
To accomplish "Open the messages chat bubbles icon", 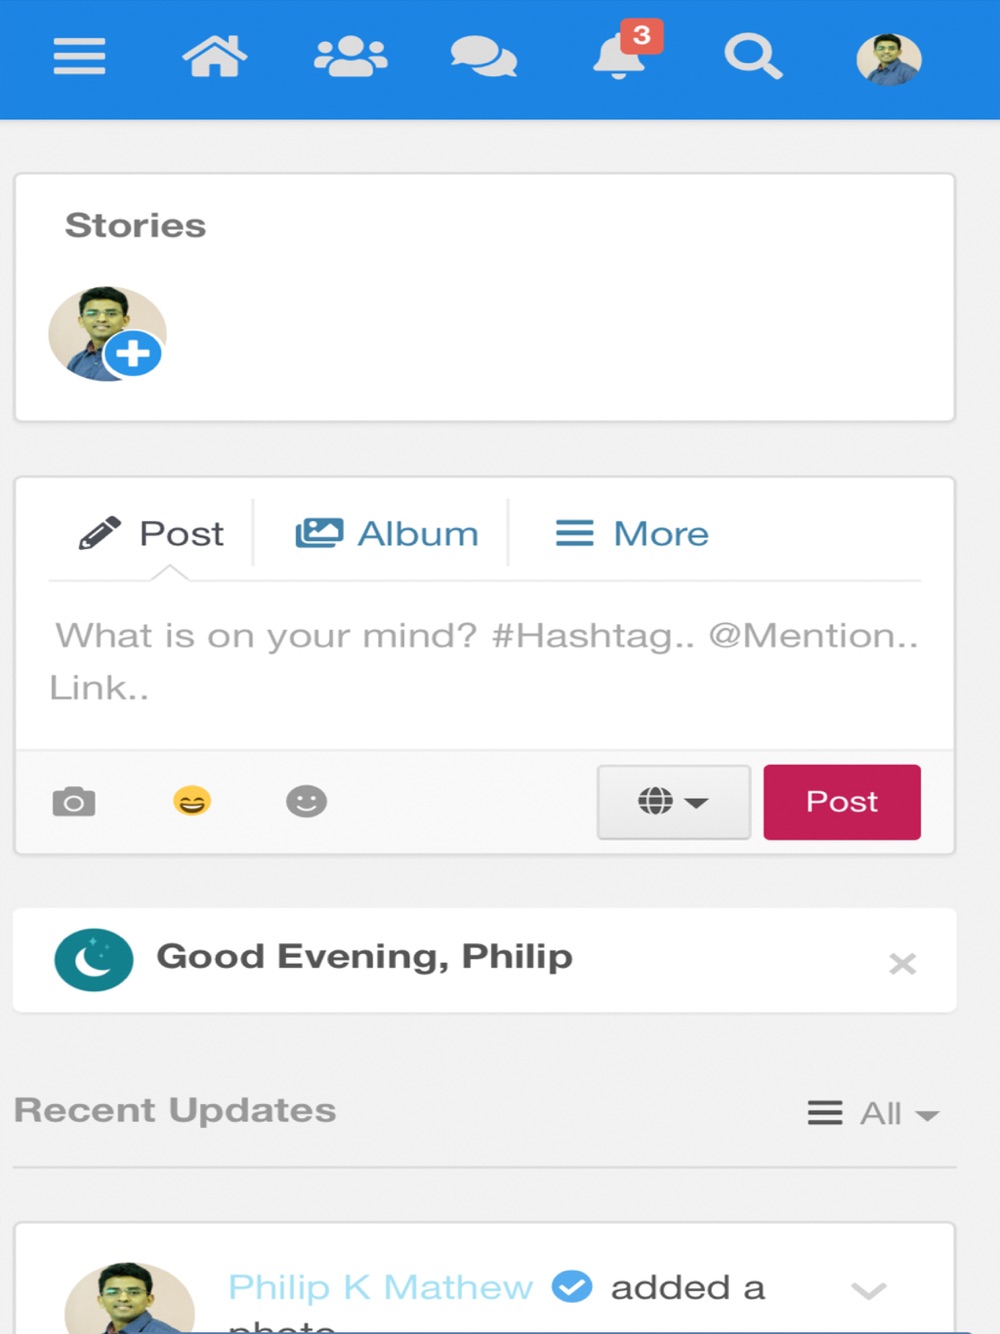I will point(484,57).
